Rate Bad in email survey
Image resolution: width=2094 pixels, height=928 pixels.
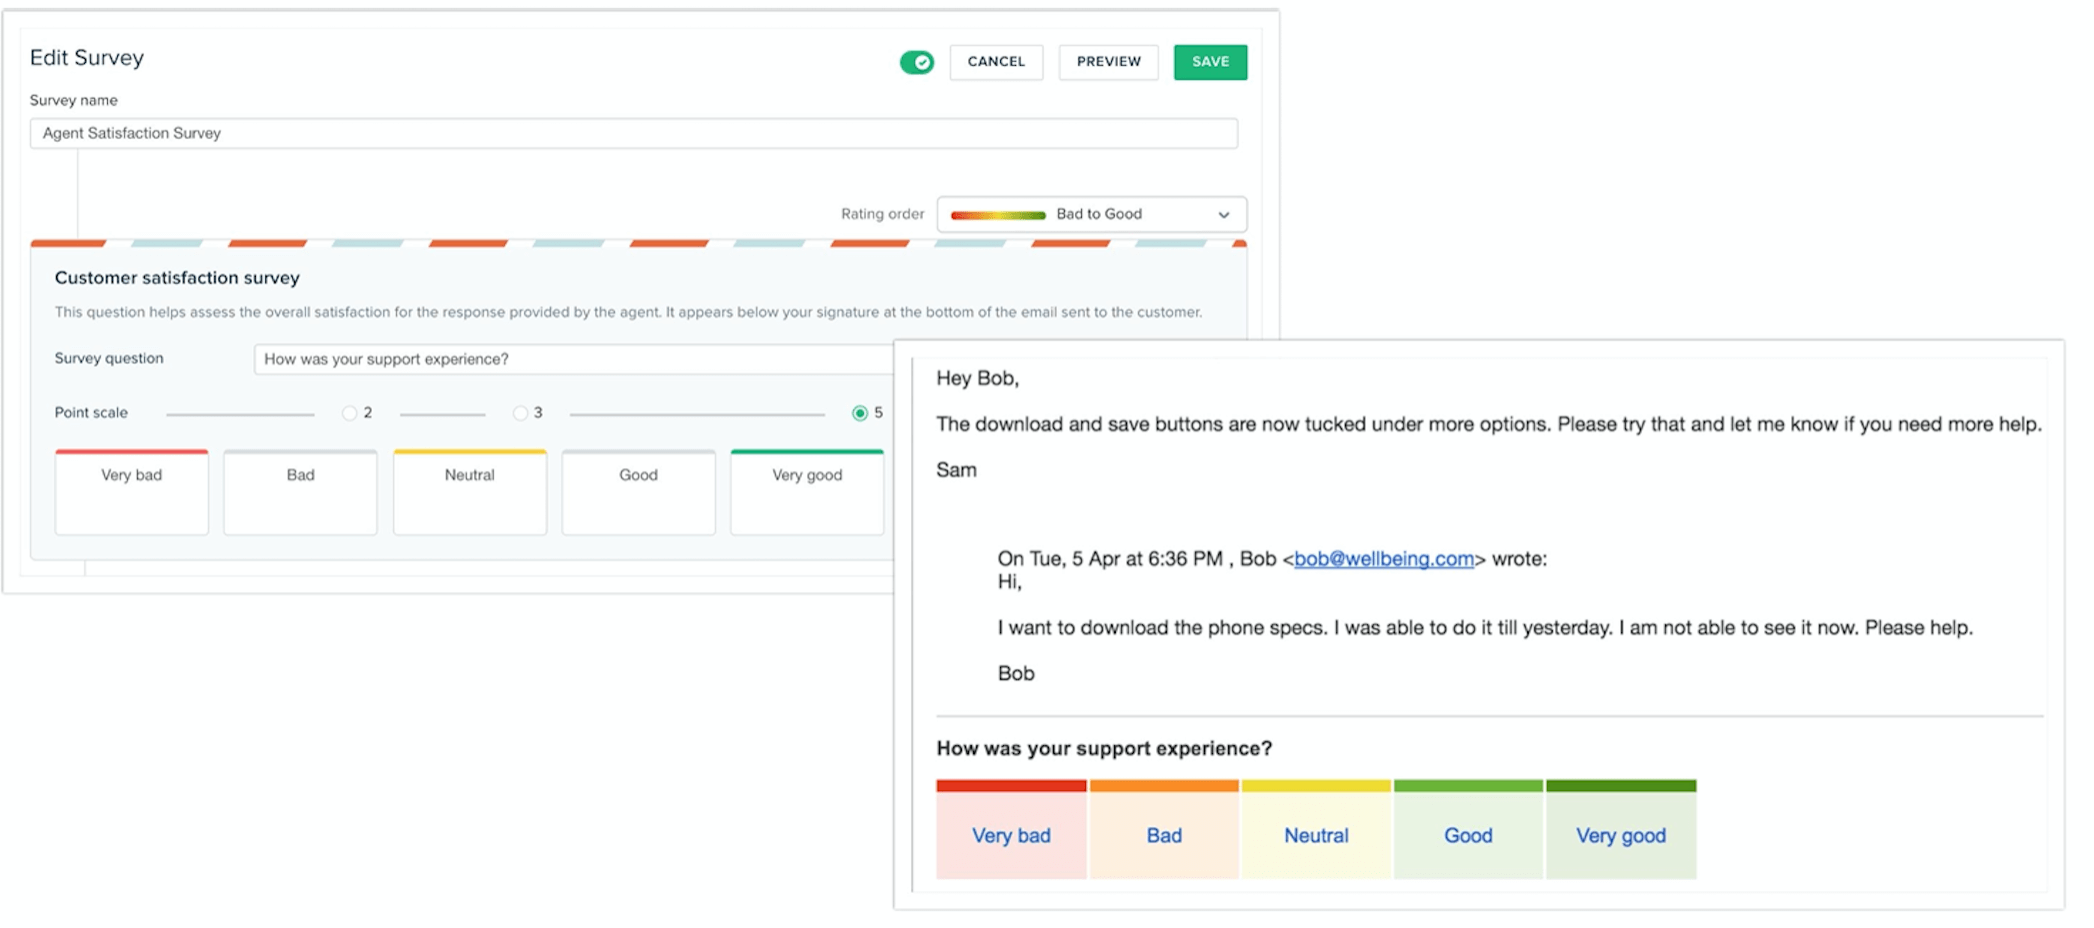point(1164,830)
